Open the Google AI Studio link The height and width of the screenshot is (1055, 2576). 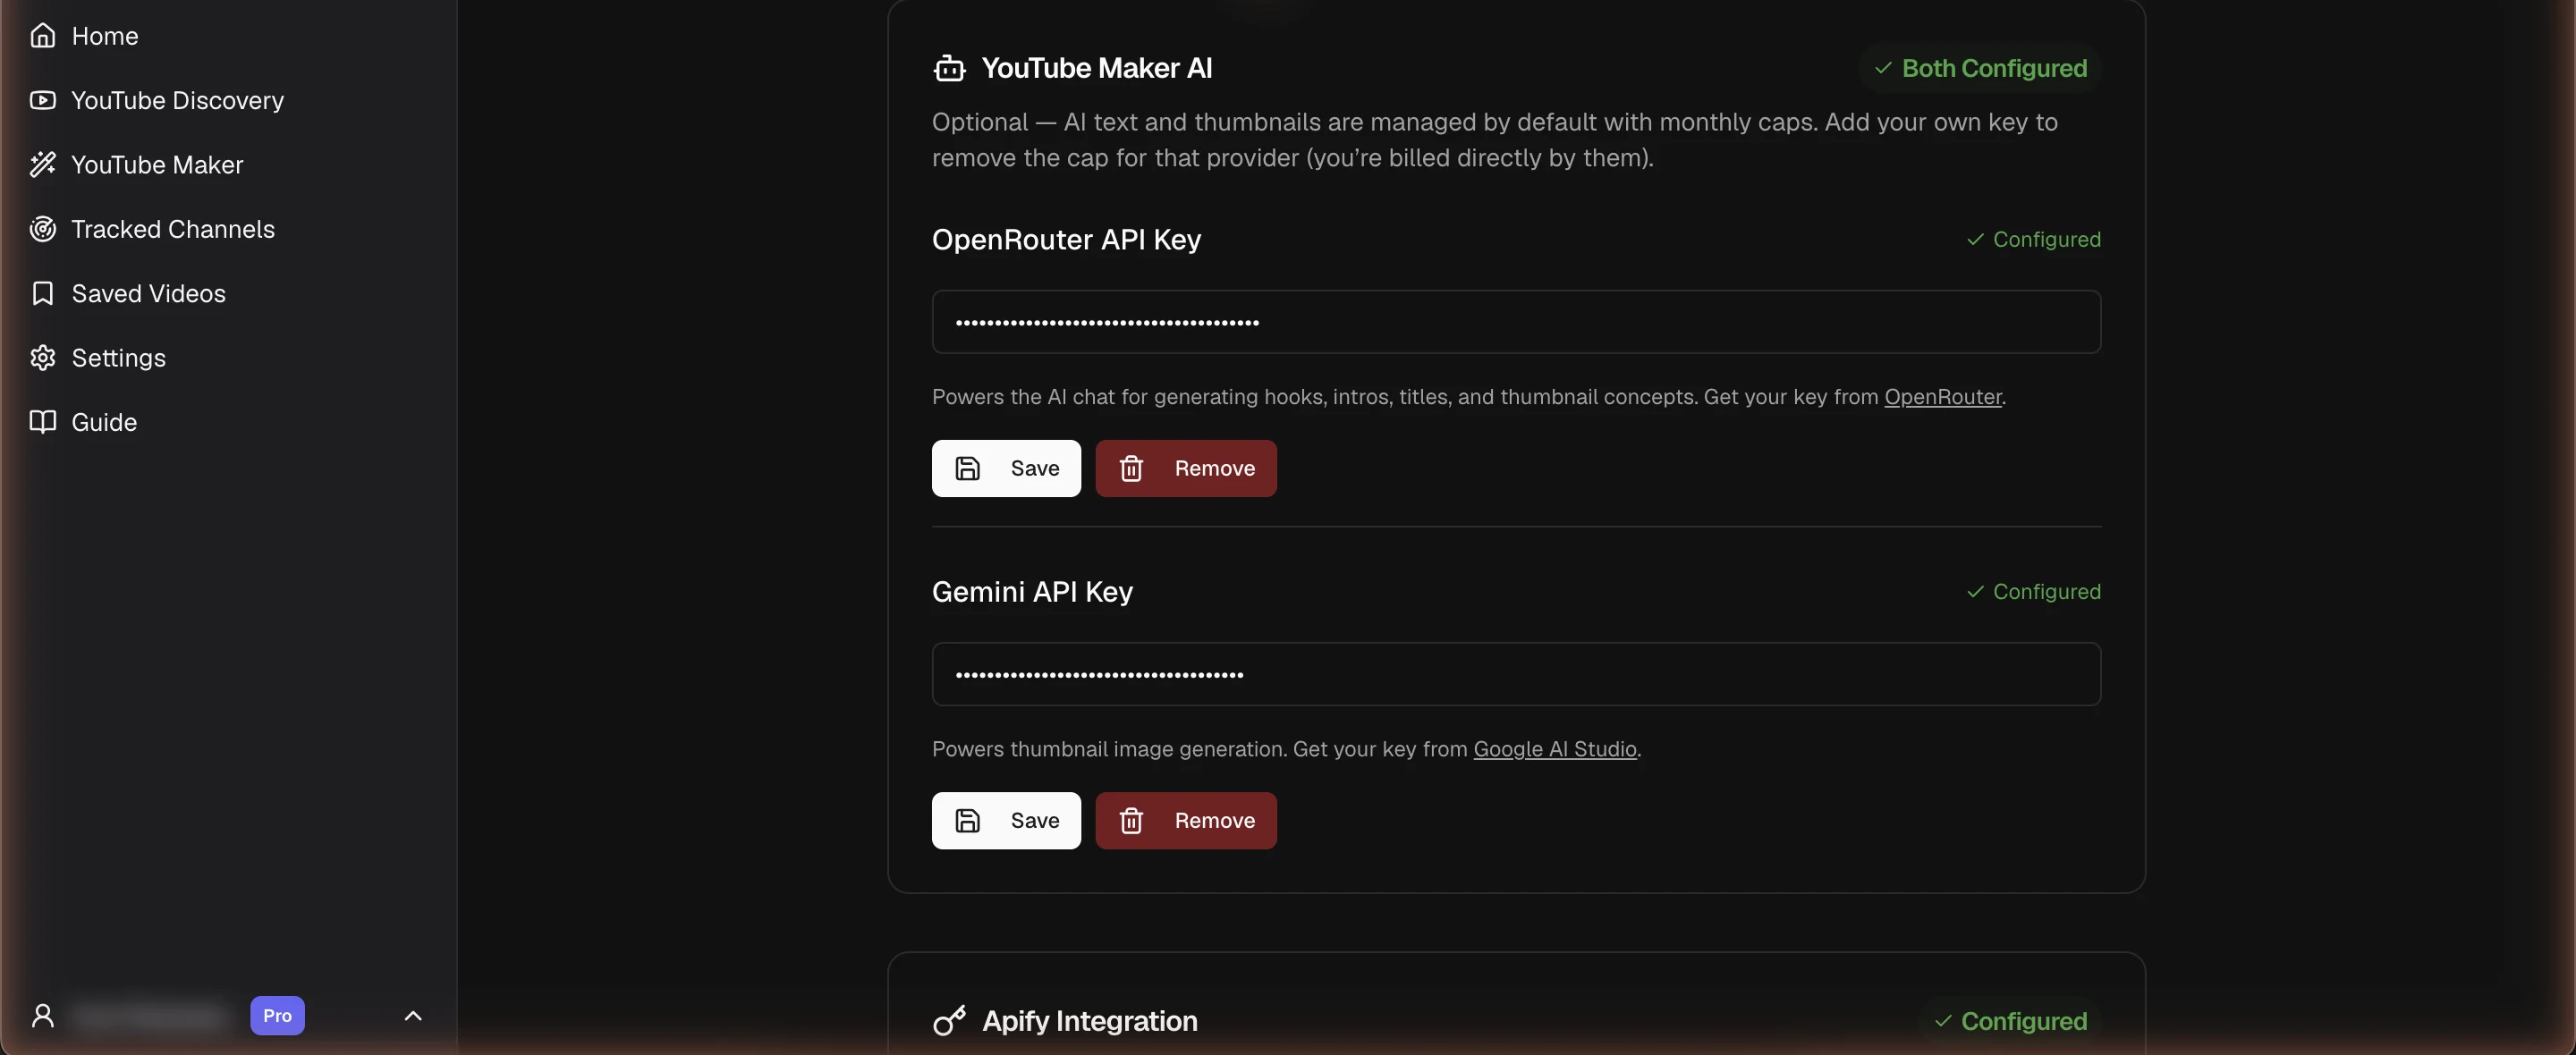(1555, 749)
